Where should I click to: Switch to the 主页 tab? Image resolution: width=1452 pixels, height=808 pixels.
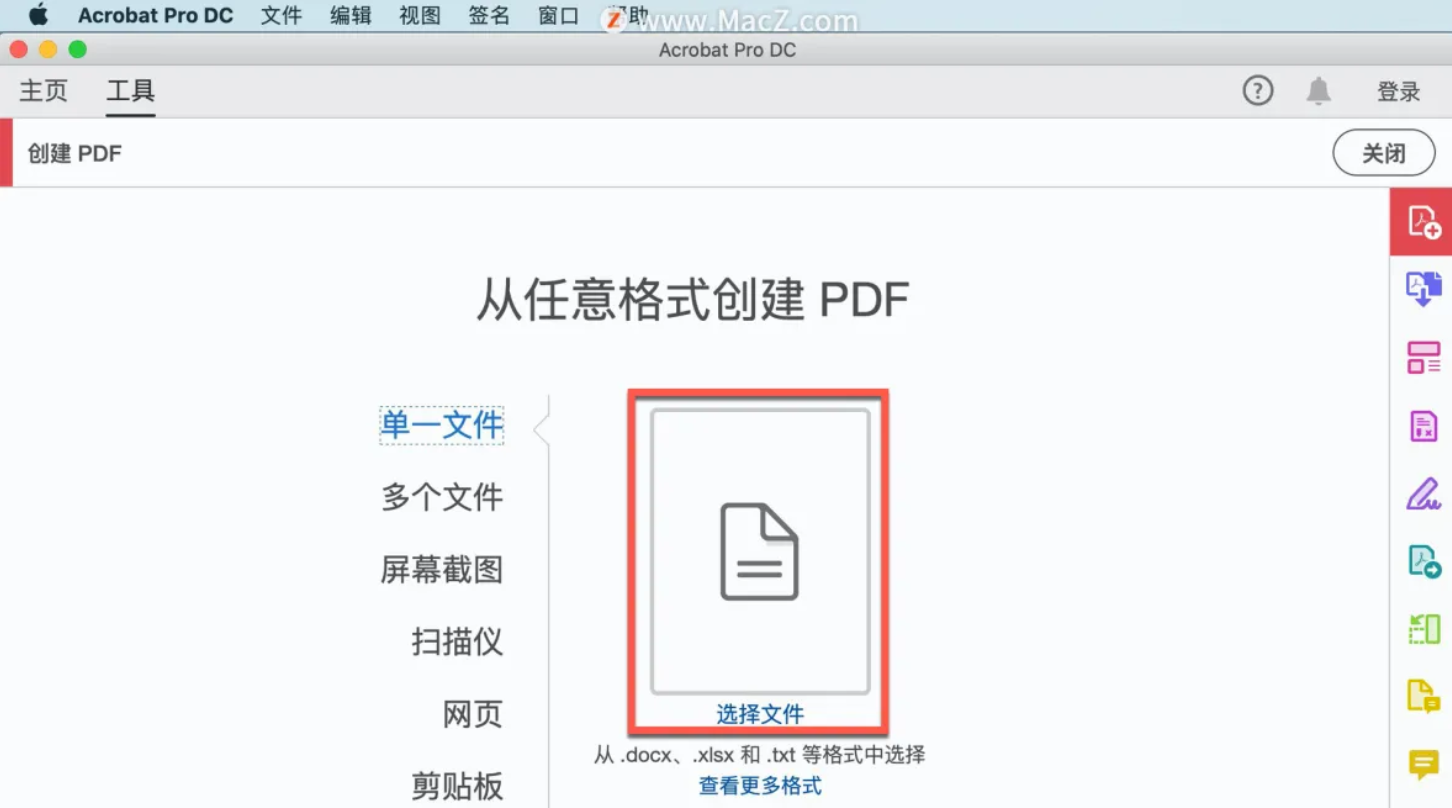point(44,91)
